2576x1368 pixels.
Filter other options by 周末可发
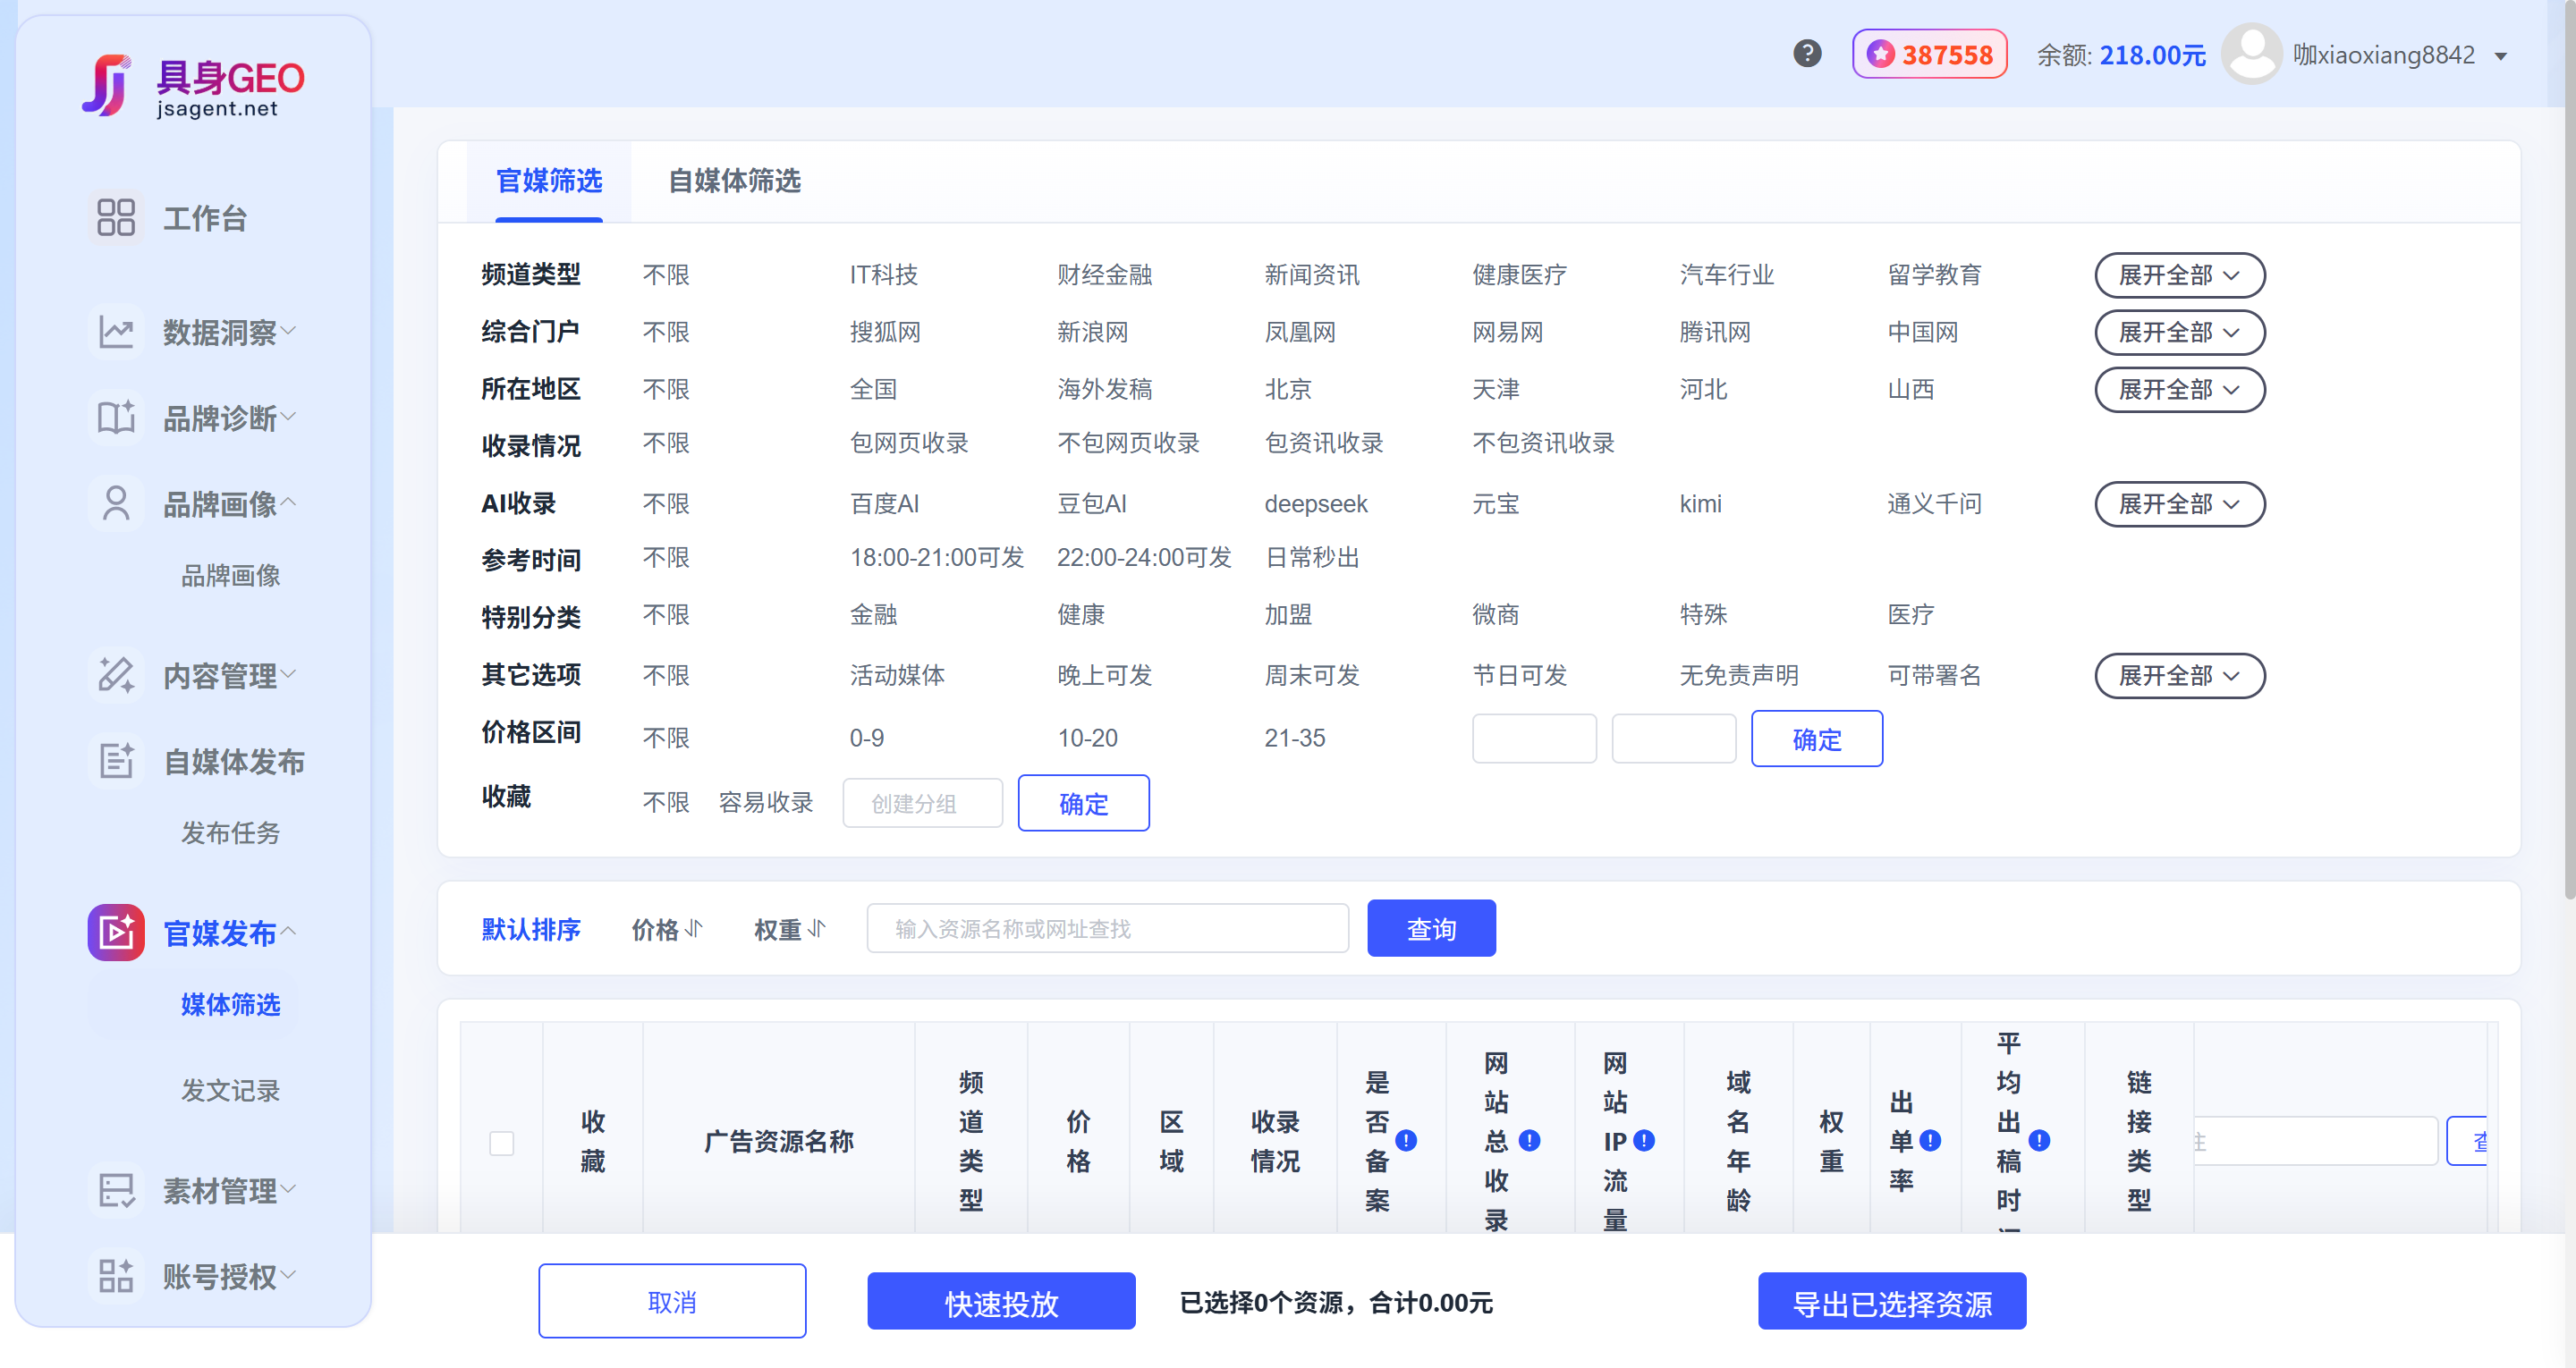[1312, 676]
